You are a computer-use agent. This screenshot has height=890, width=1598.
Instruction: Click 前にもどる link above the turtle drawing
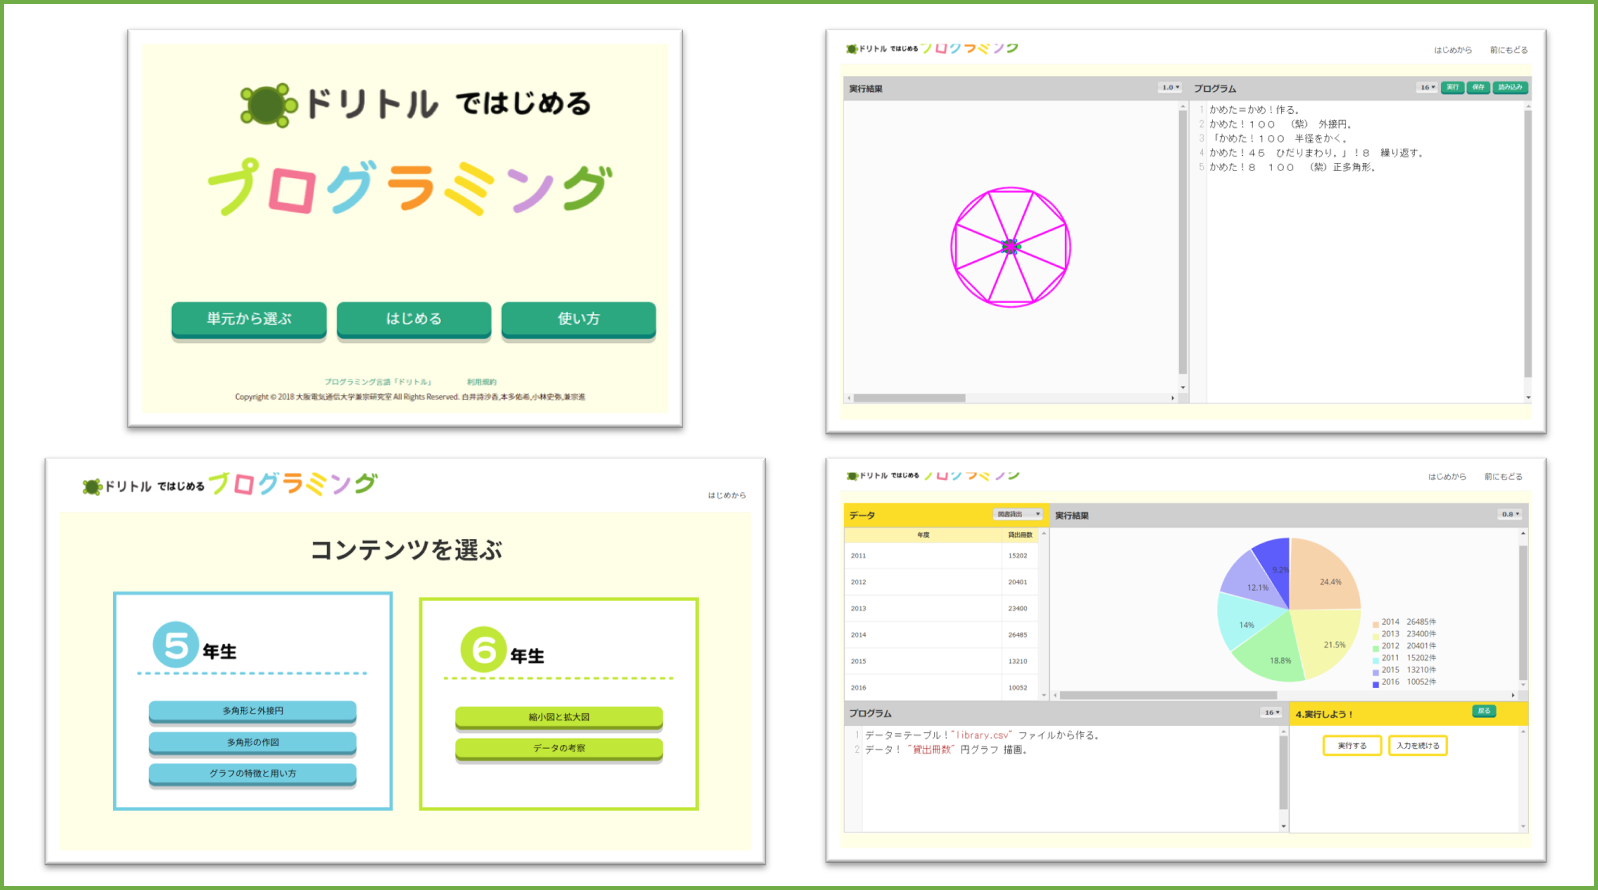click(1508, 50)
